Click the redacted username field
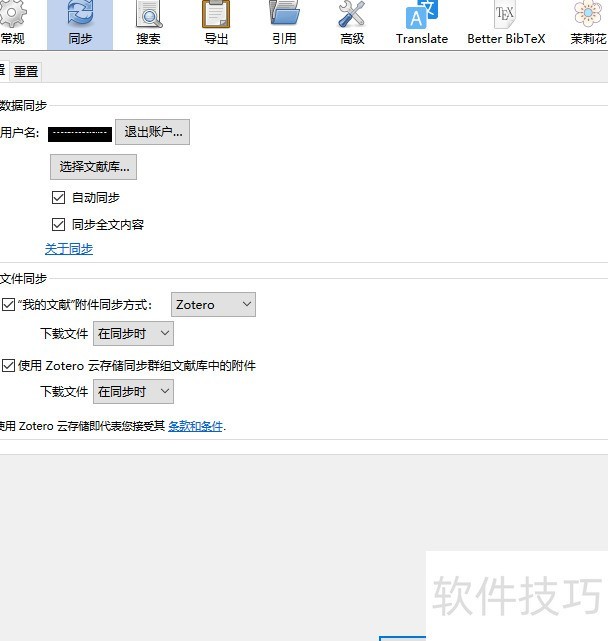The image size is (608, 641). (x=80, y=134)
